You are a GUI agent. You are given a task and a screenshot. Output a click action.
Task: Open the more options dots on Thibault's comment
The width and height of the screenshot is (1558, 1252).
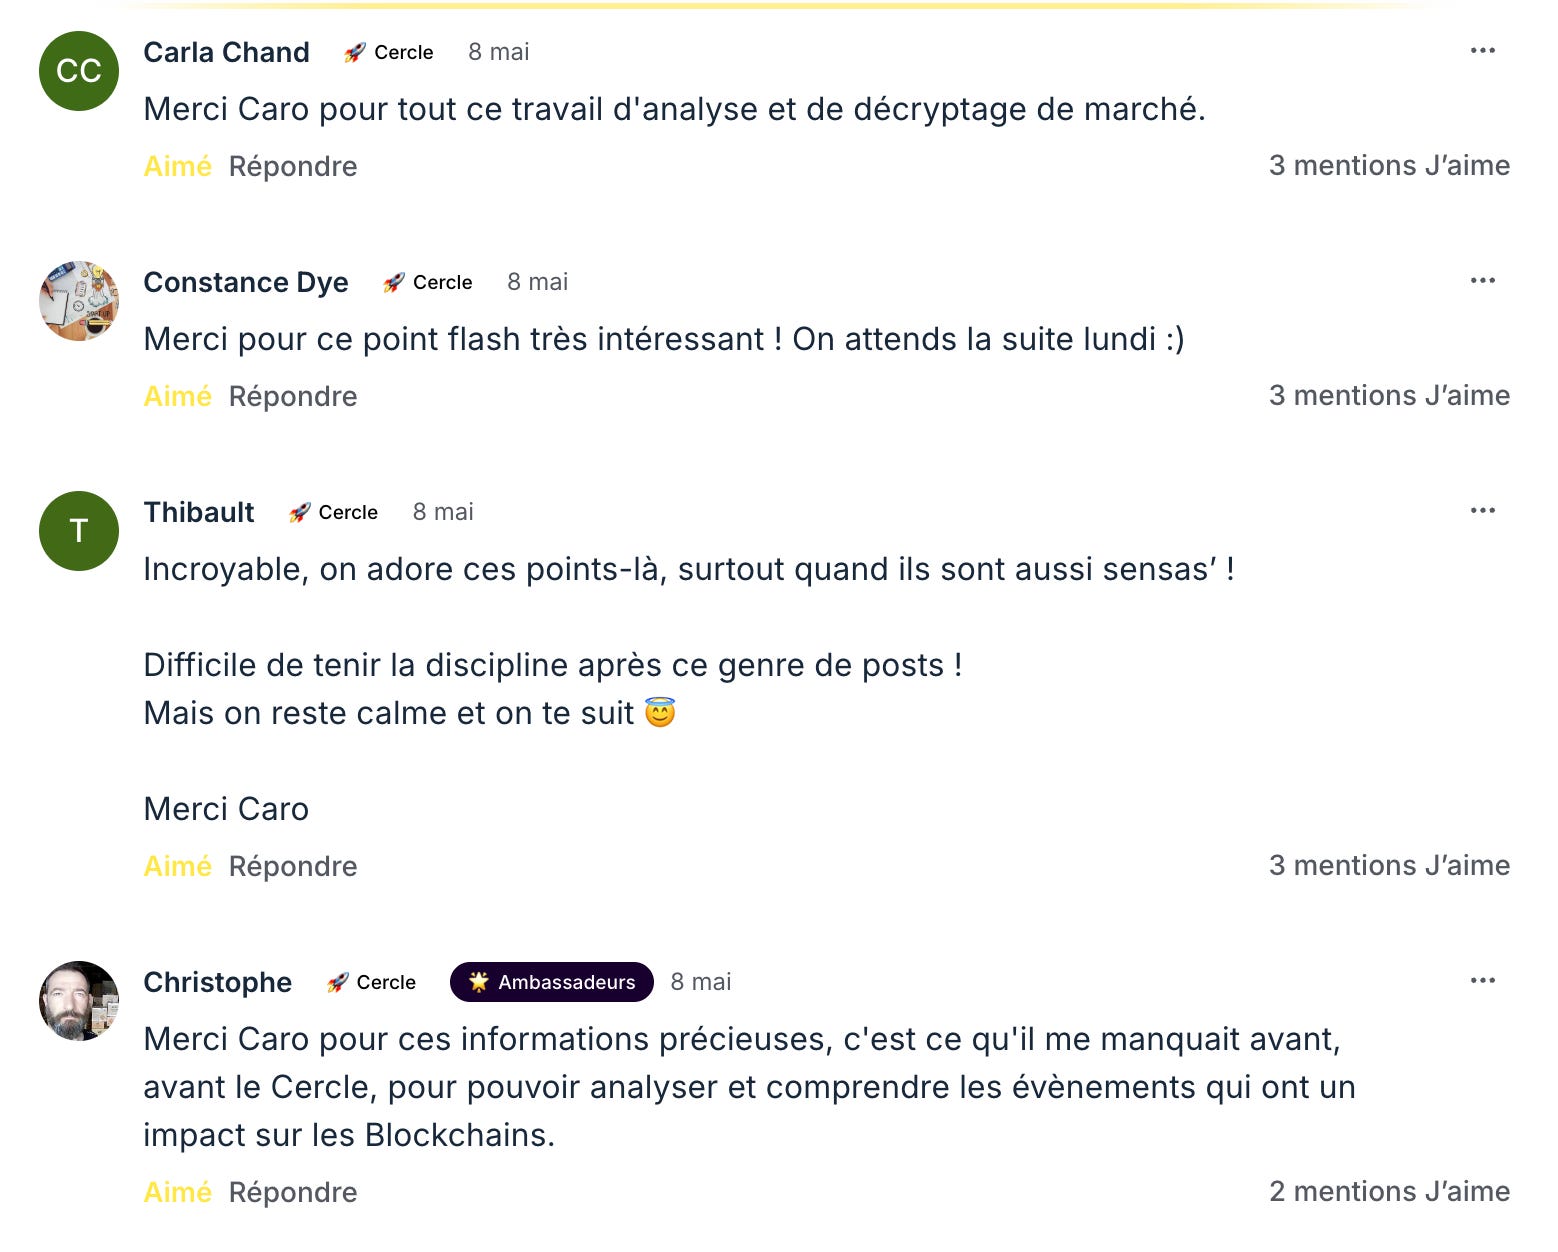tap(1482, 511)
